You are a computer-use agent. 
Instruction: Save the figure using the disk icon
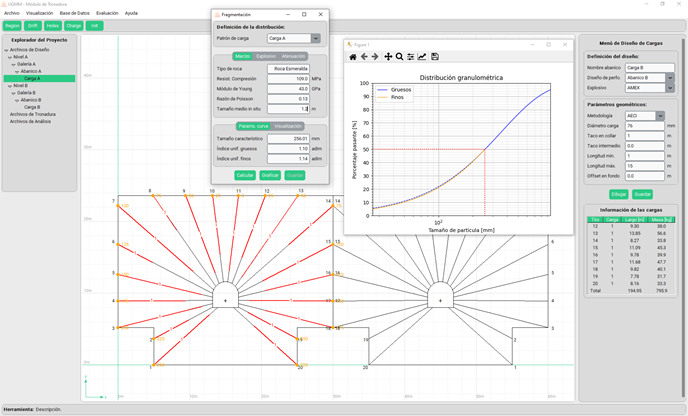point(434,57)
